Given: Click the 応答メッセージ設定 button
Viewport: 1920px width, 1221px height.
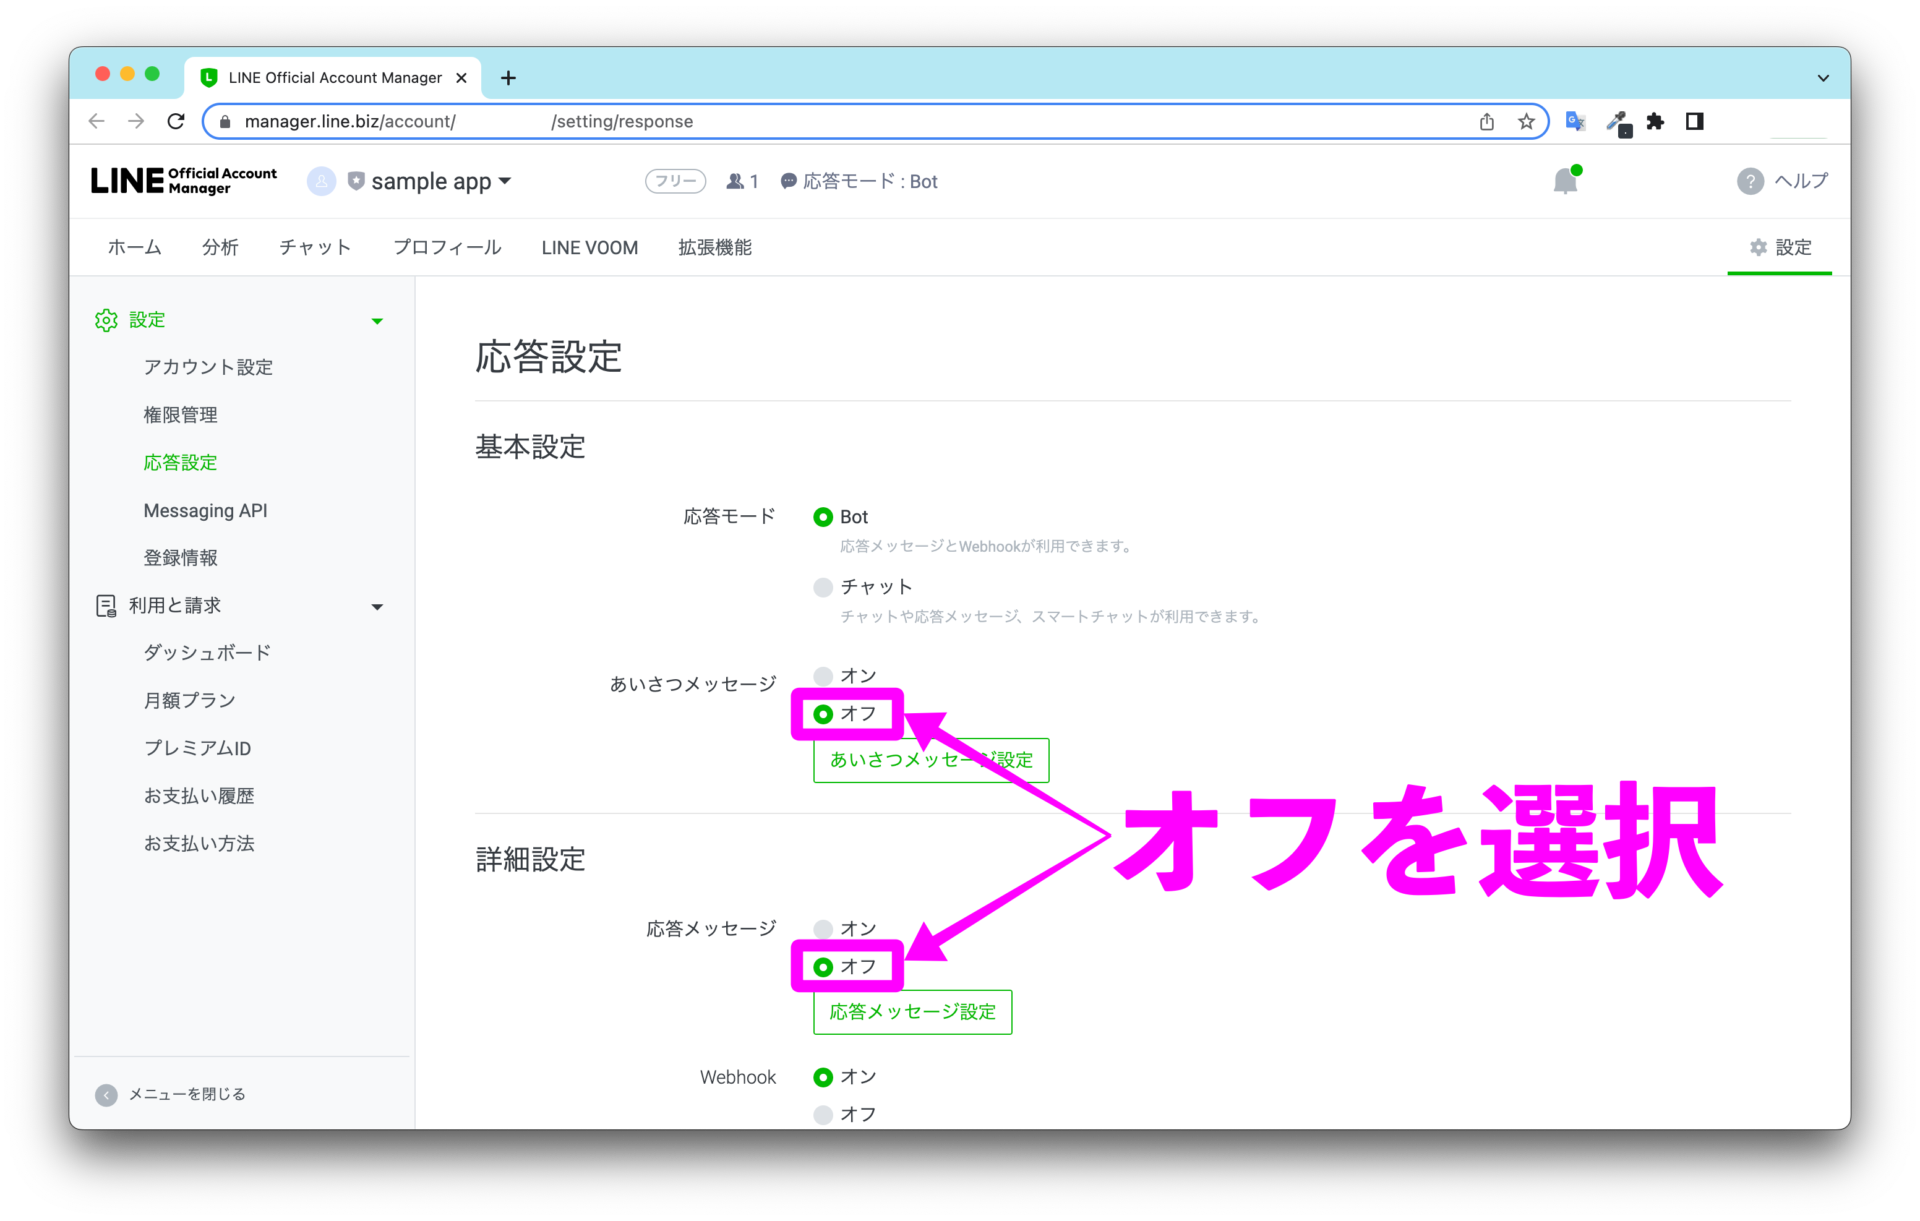Looking at the screenshot, I should pos(912,1012).
